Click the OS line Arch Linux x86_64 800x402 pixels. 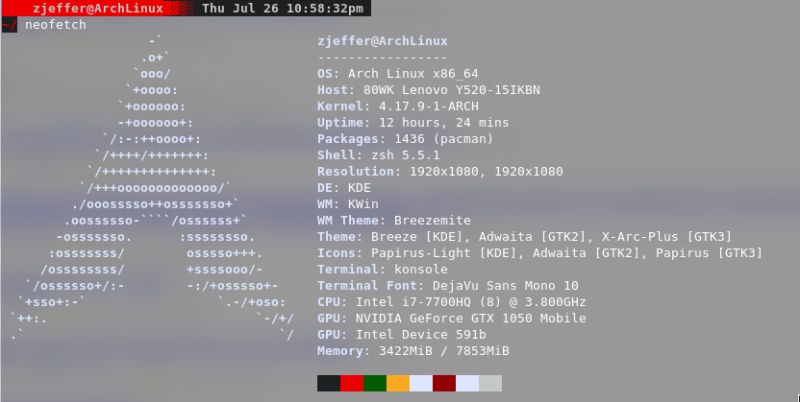pos(397,73)
